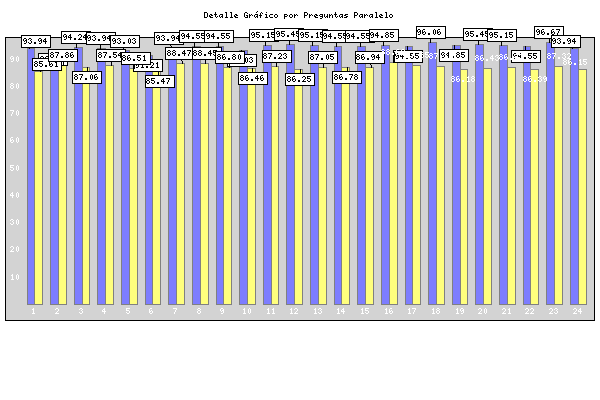
Task: Click the y-axis tick label 90
Action: [x=15, y=59]
